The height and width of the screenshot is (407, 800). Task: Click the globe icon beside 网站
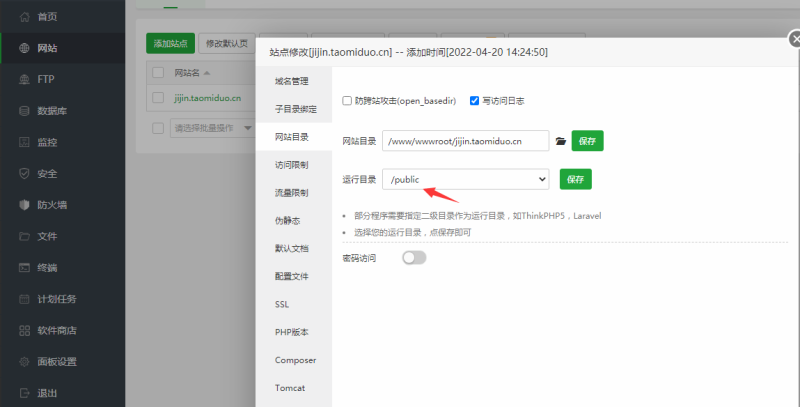pyautogui.click(x=24, y=48)
